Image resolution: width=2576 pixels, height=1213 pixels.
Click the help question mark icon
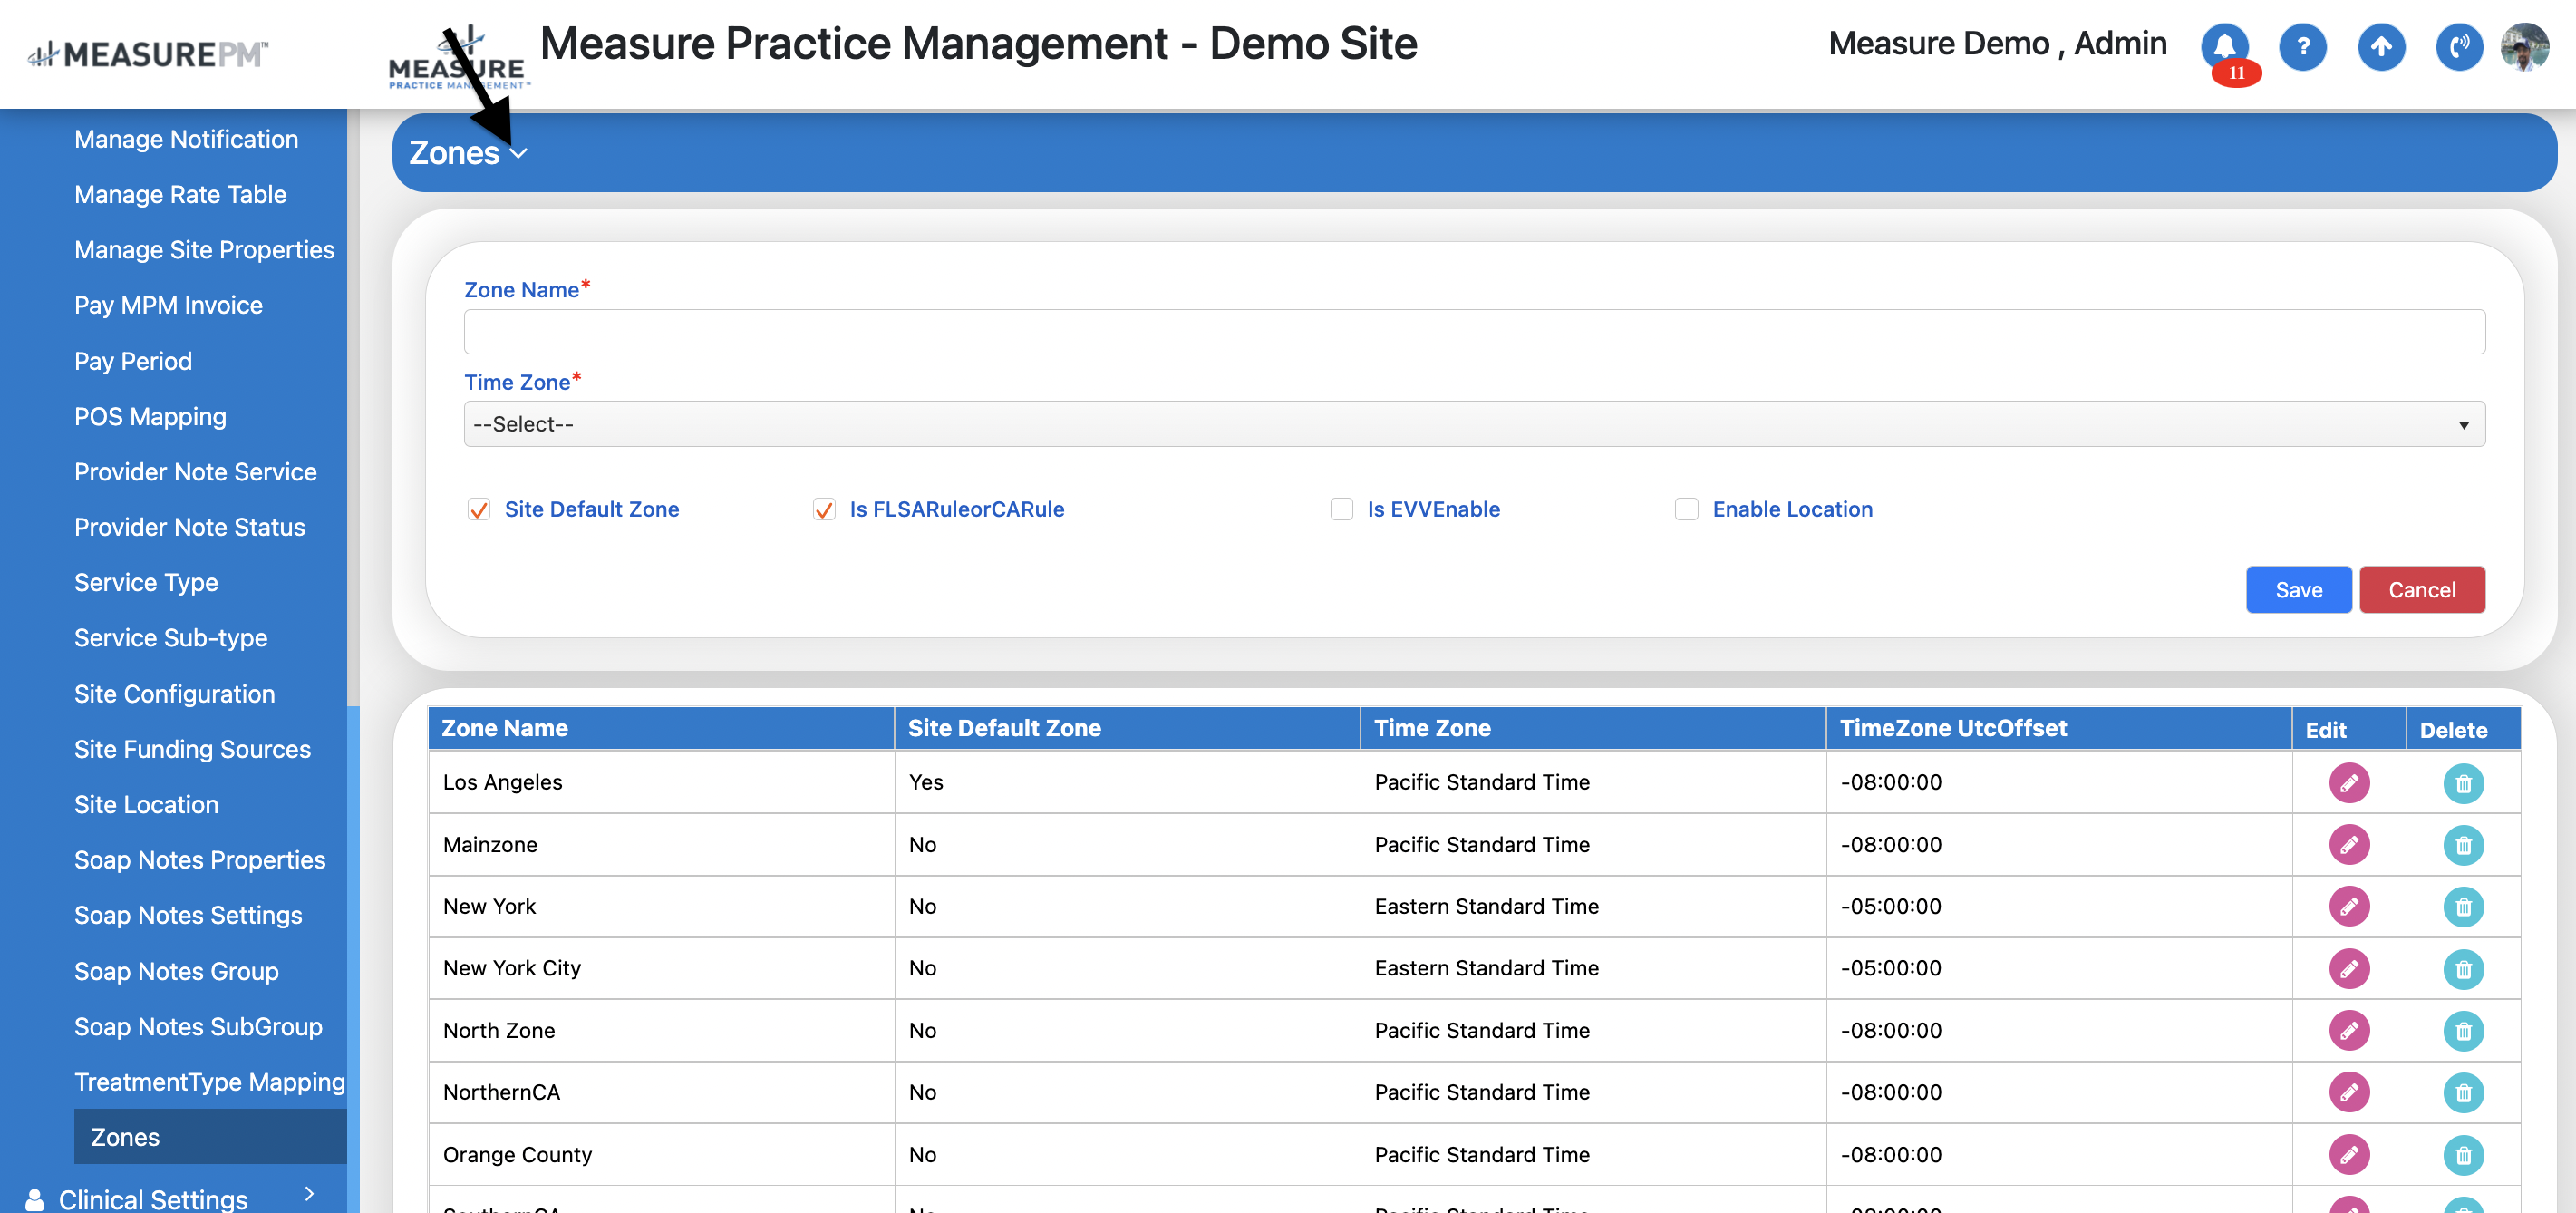(2302, 46)
